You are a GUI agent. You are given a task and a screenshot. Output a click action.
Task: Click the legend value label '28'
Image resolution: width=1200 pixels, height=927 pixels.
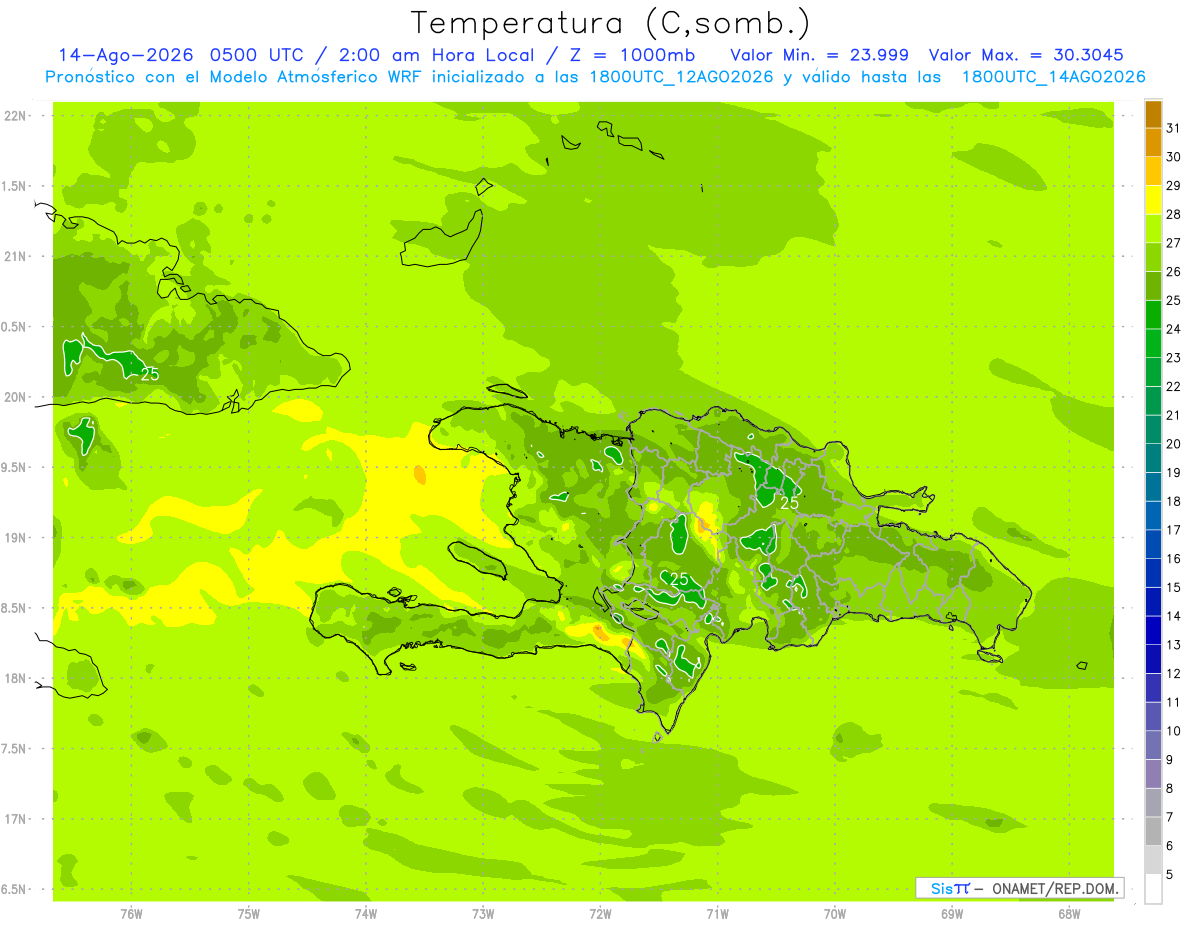click(x=1173, y=214)
